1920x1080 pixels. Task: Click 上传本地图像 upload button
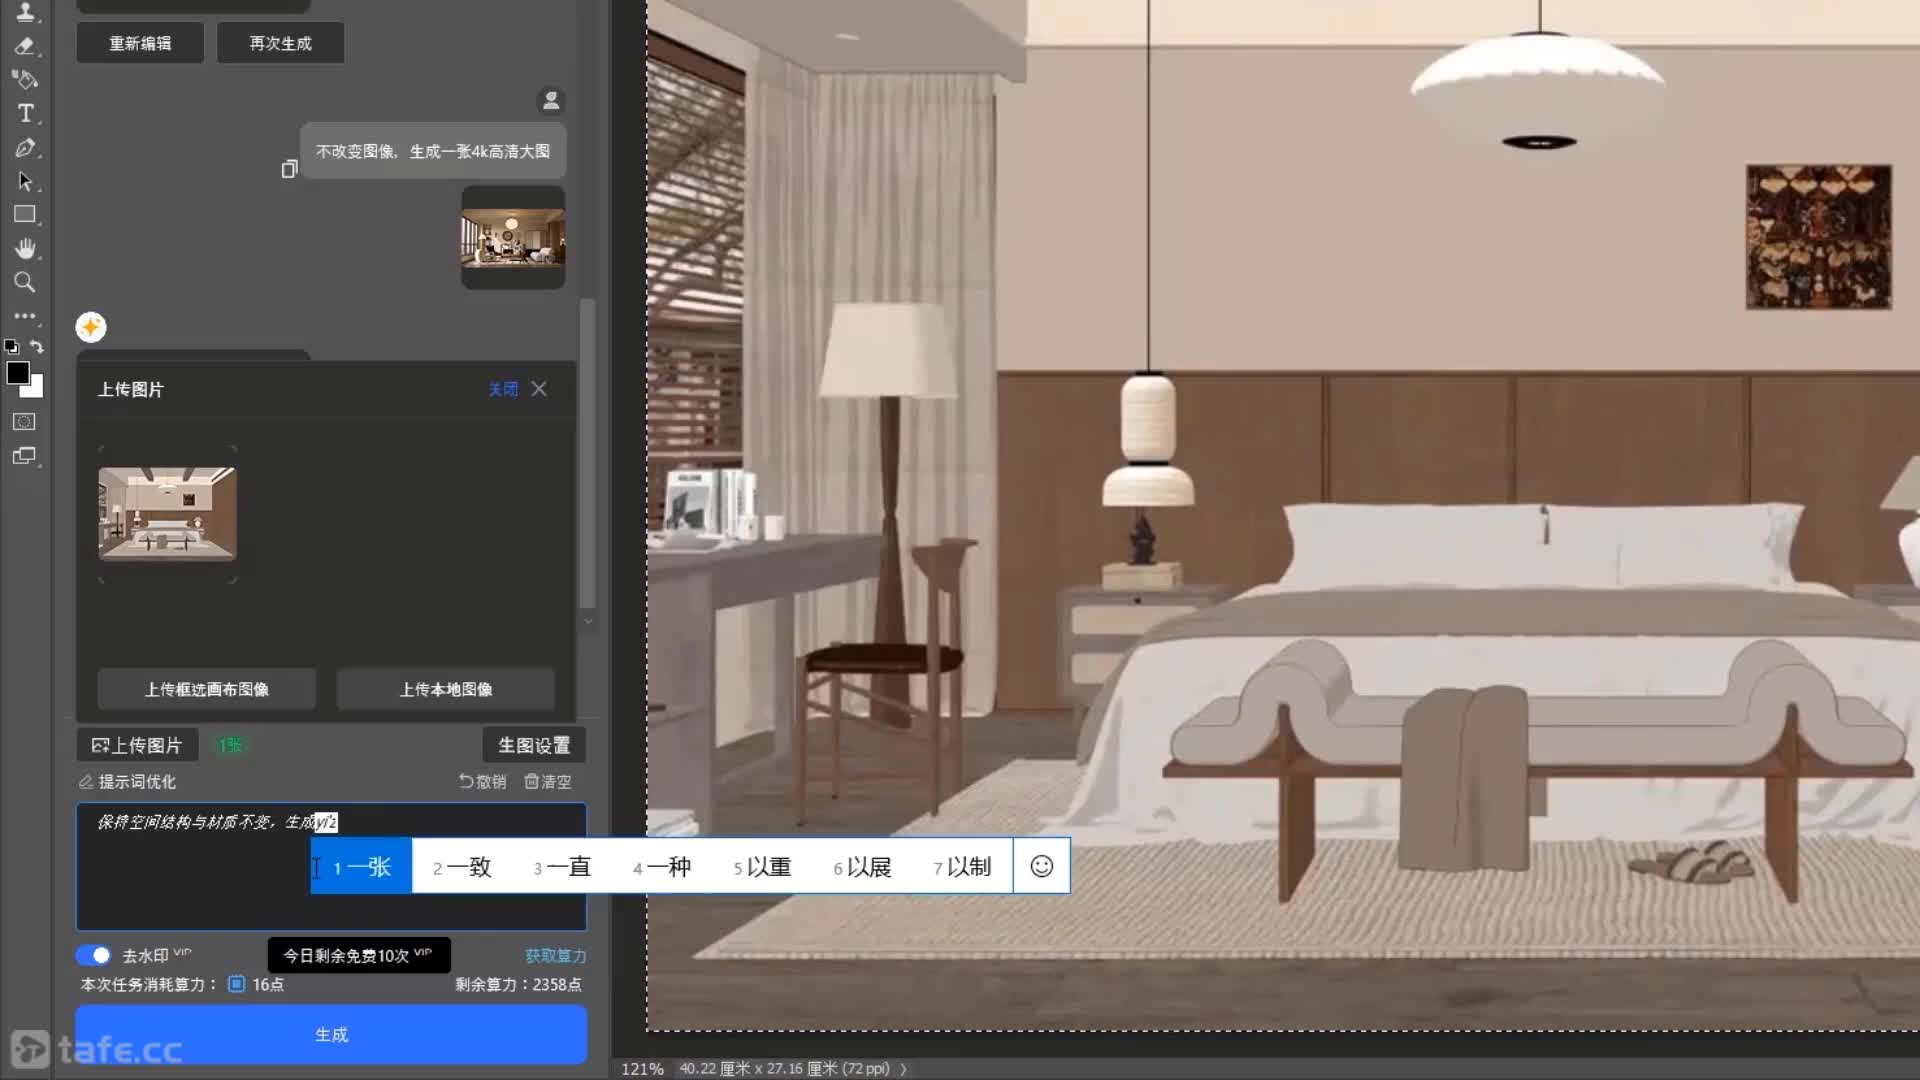(446, 689)
